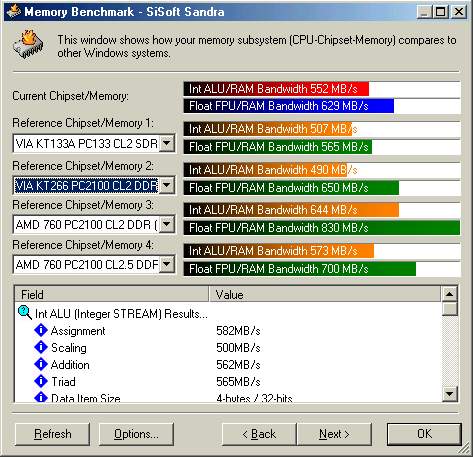This screenshot has width=473, height=457.
Task: Confirm with the OK button
Action: [x=424, y=434]
